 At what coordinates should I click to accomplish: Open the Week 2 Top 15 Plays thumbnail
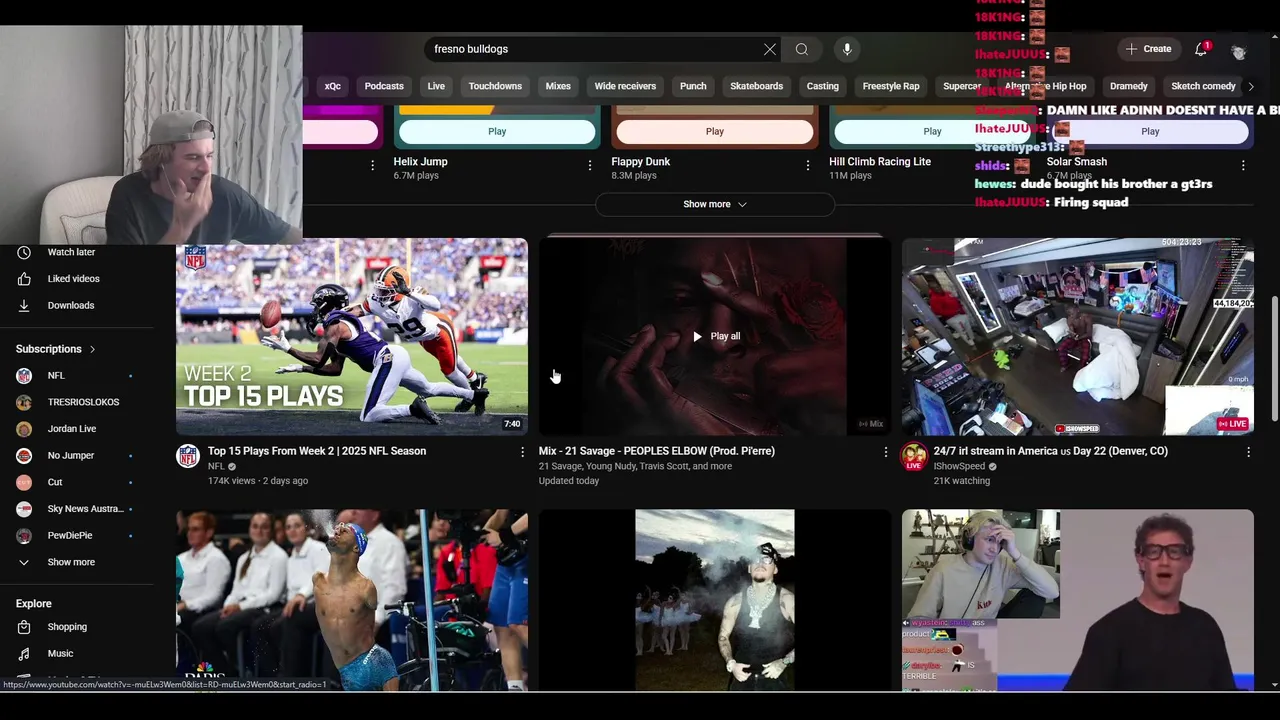[x=352, y=337]
